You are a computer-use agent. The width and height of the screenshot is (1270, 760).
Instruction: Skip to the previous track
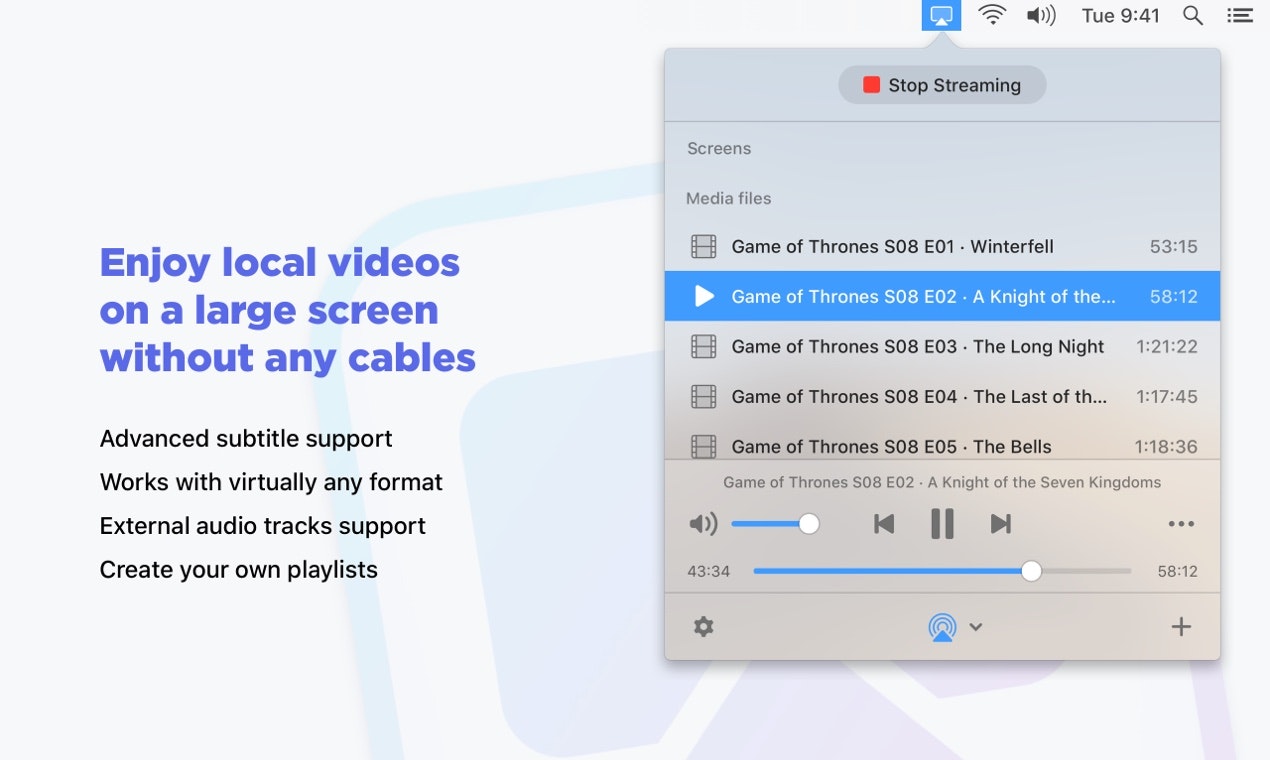[x=884, y=524]
